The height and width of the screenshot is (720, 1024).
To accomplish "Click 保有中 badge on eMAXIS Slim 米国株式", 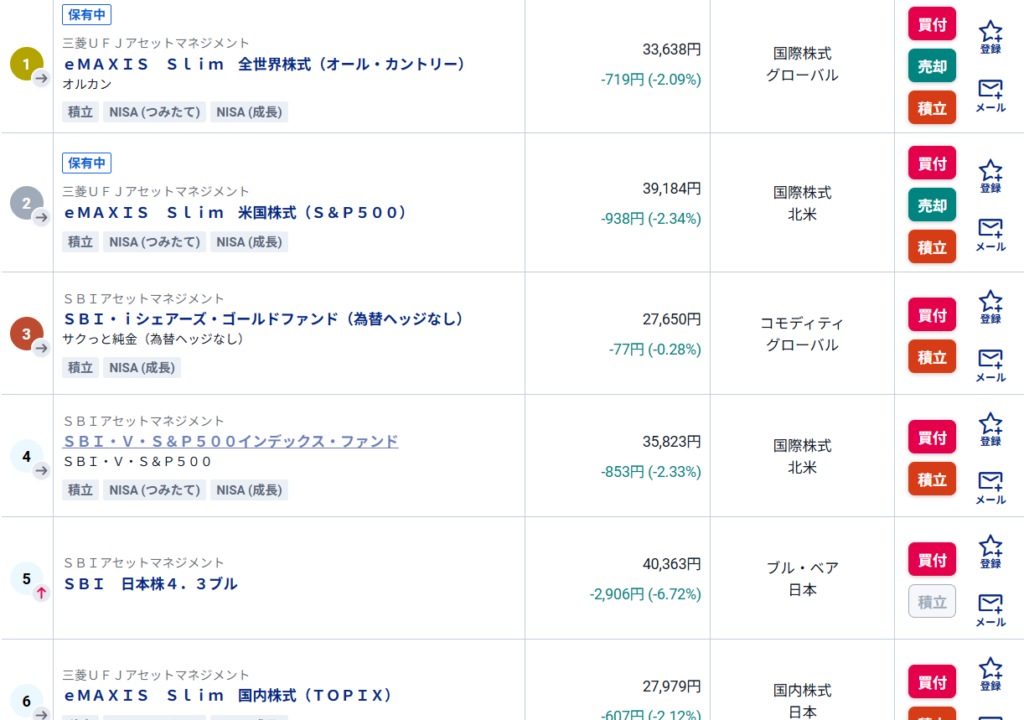I will coord(87,163).
